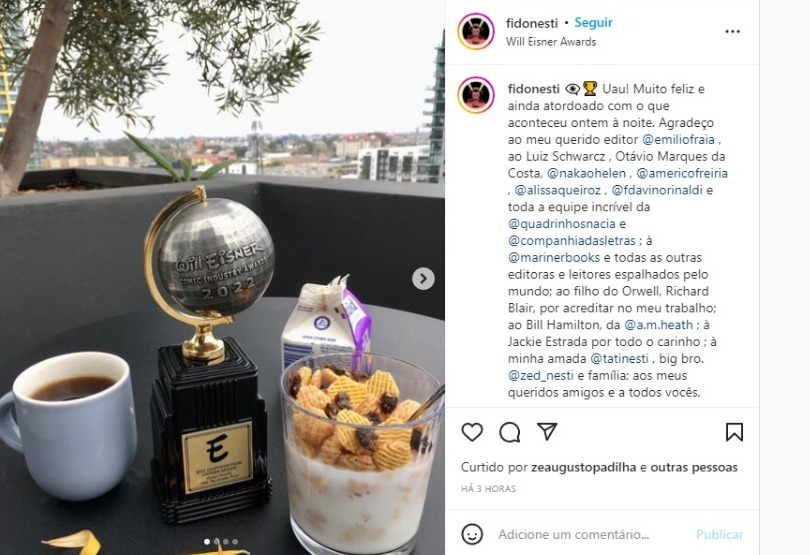The width and height of the screenshot is (810, 555).
Task: Follow fidonesti with the Seguir button
Action: tap(594, 23)
